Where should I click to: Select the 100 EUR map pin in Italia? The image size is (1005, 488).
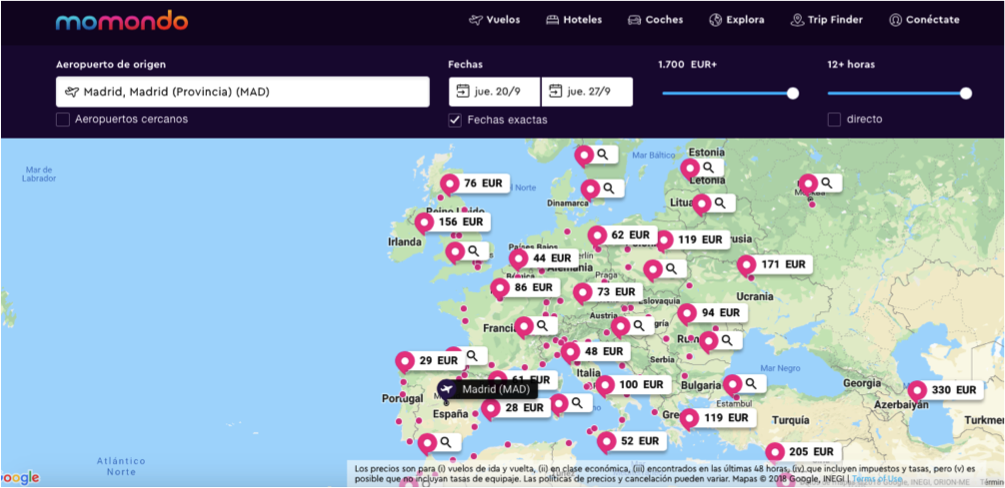(633, 385)
